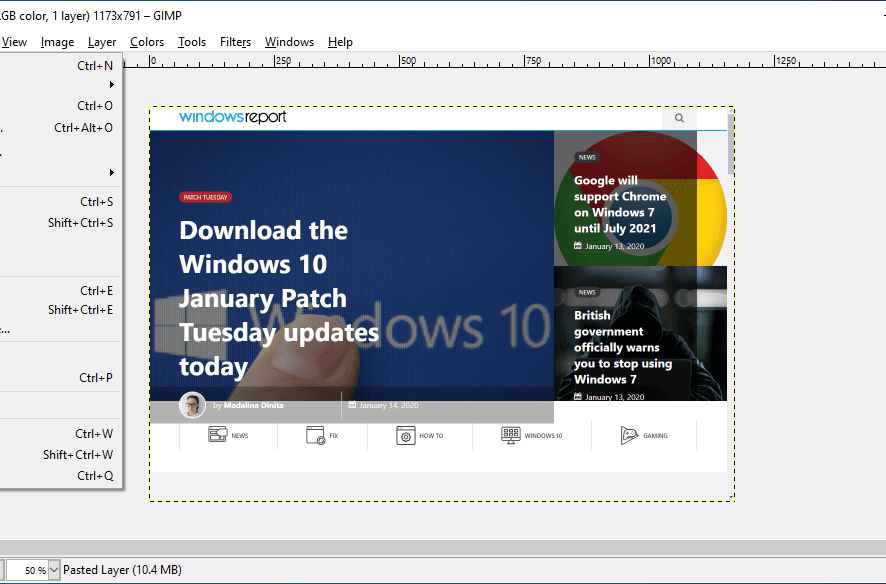Open the View menu
This screenshot has height=584, width=886.
(14, 42)
